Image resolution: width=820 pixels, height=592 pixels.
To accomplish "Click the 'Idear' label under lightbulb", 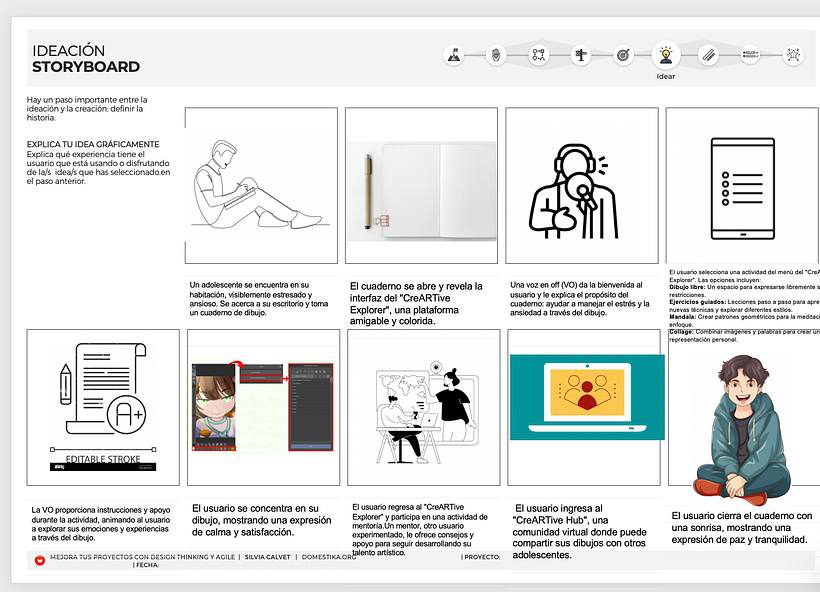I will click(x=666, y=76).
